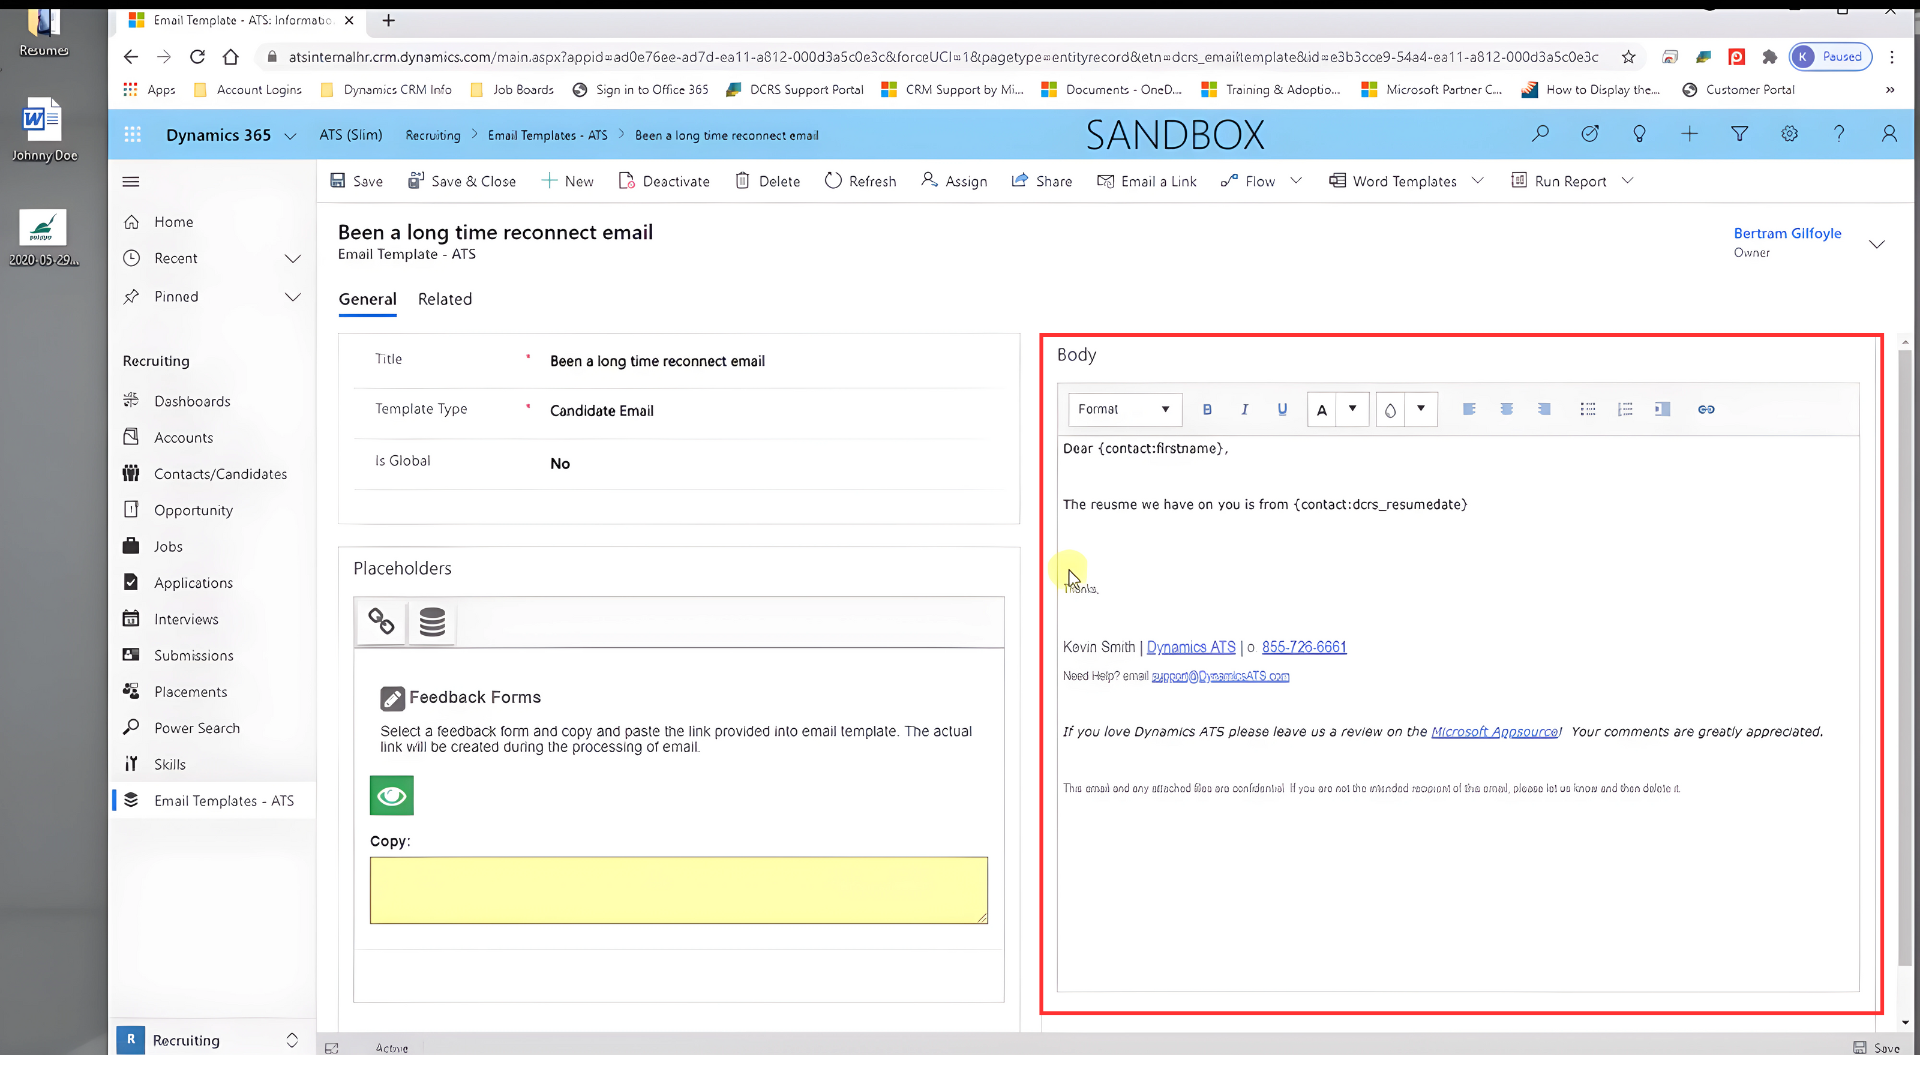Click Deactivate in the command bar
The height and width of the screenshot is (1080, 1920).
click(x=664, y=181)
